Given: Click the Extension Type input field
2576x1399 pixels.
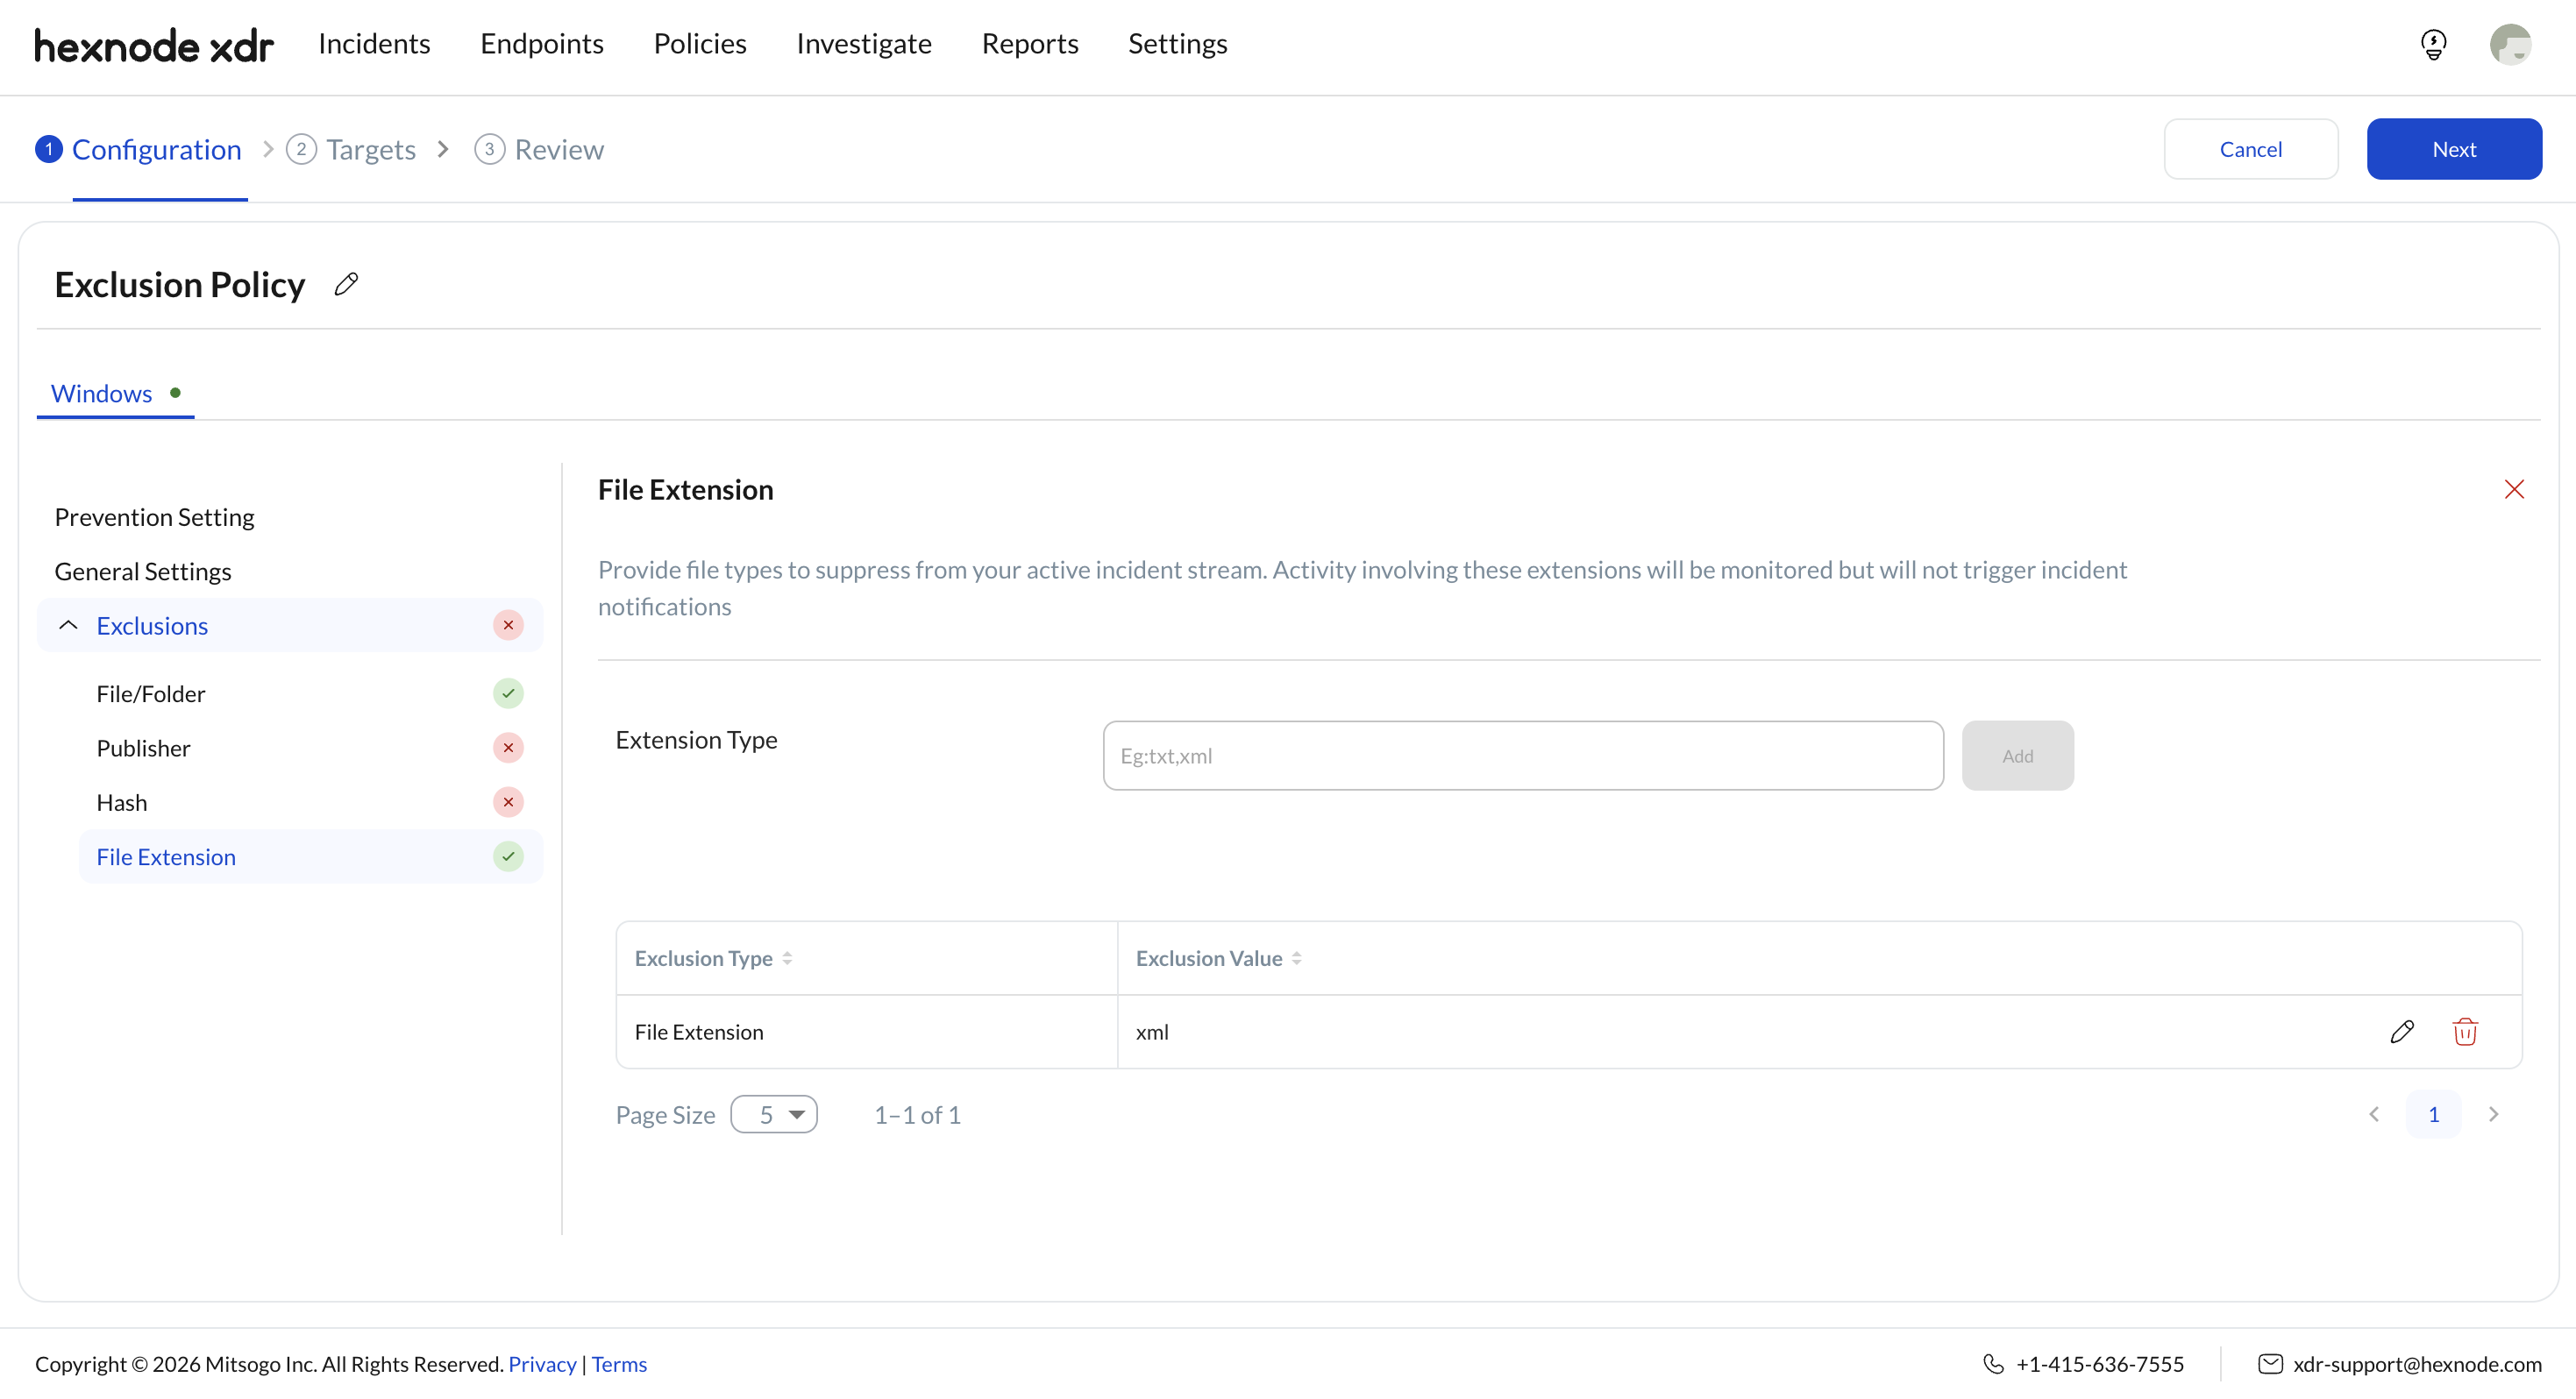Looking at the screenshot, I should [x=1523, y=756].
